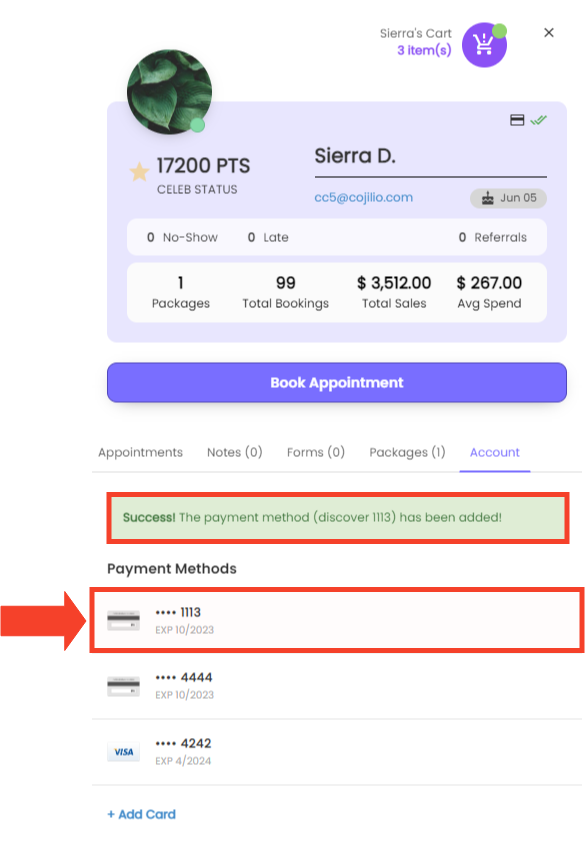This screenshot has width=585, height=845.
Task: Click the card icon beside 1113
Action: 123,620
